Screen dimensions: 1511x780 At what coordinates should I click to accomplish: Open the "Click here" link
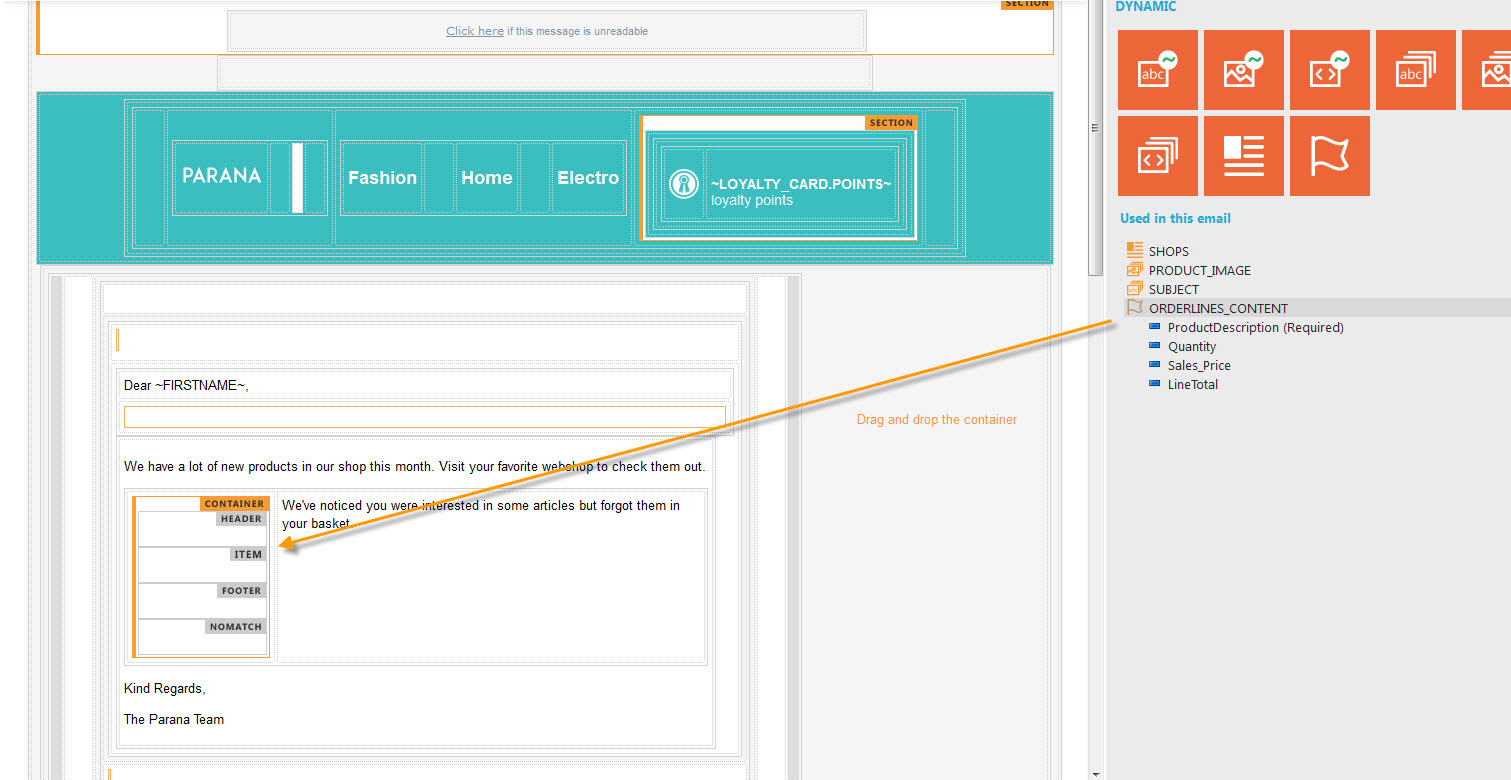(x=474, y=31)
